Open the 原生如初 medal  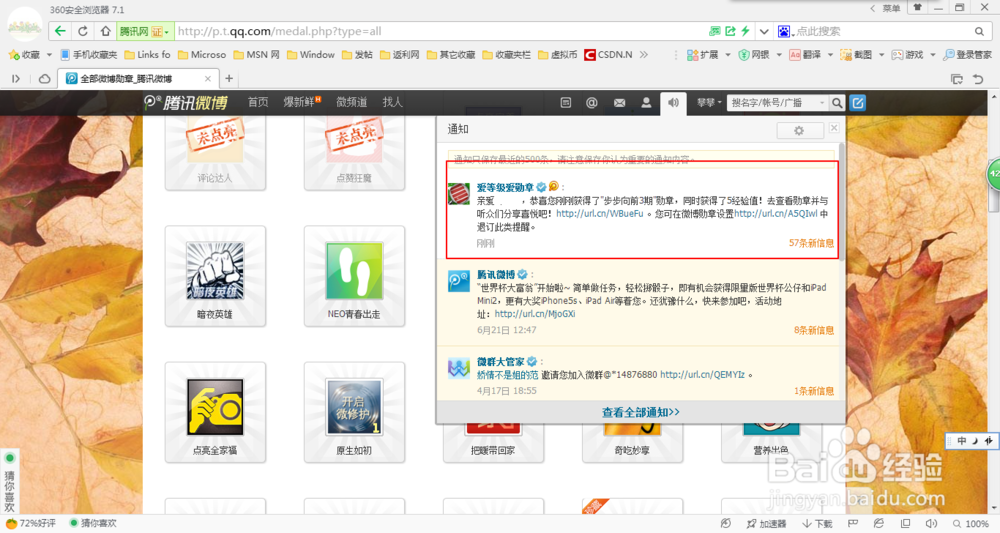[354, 412]
